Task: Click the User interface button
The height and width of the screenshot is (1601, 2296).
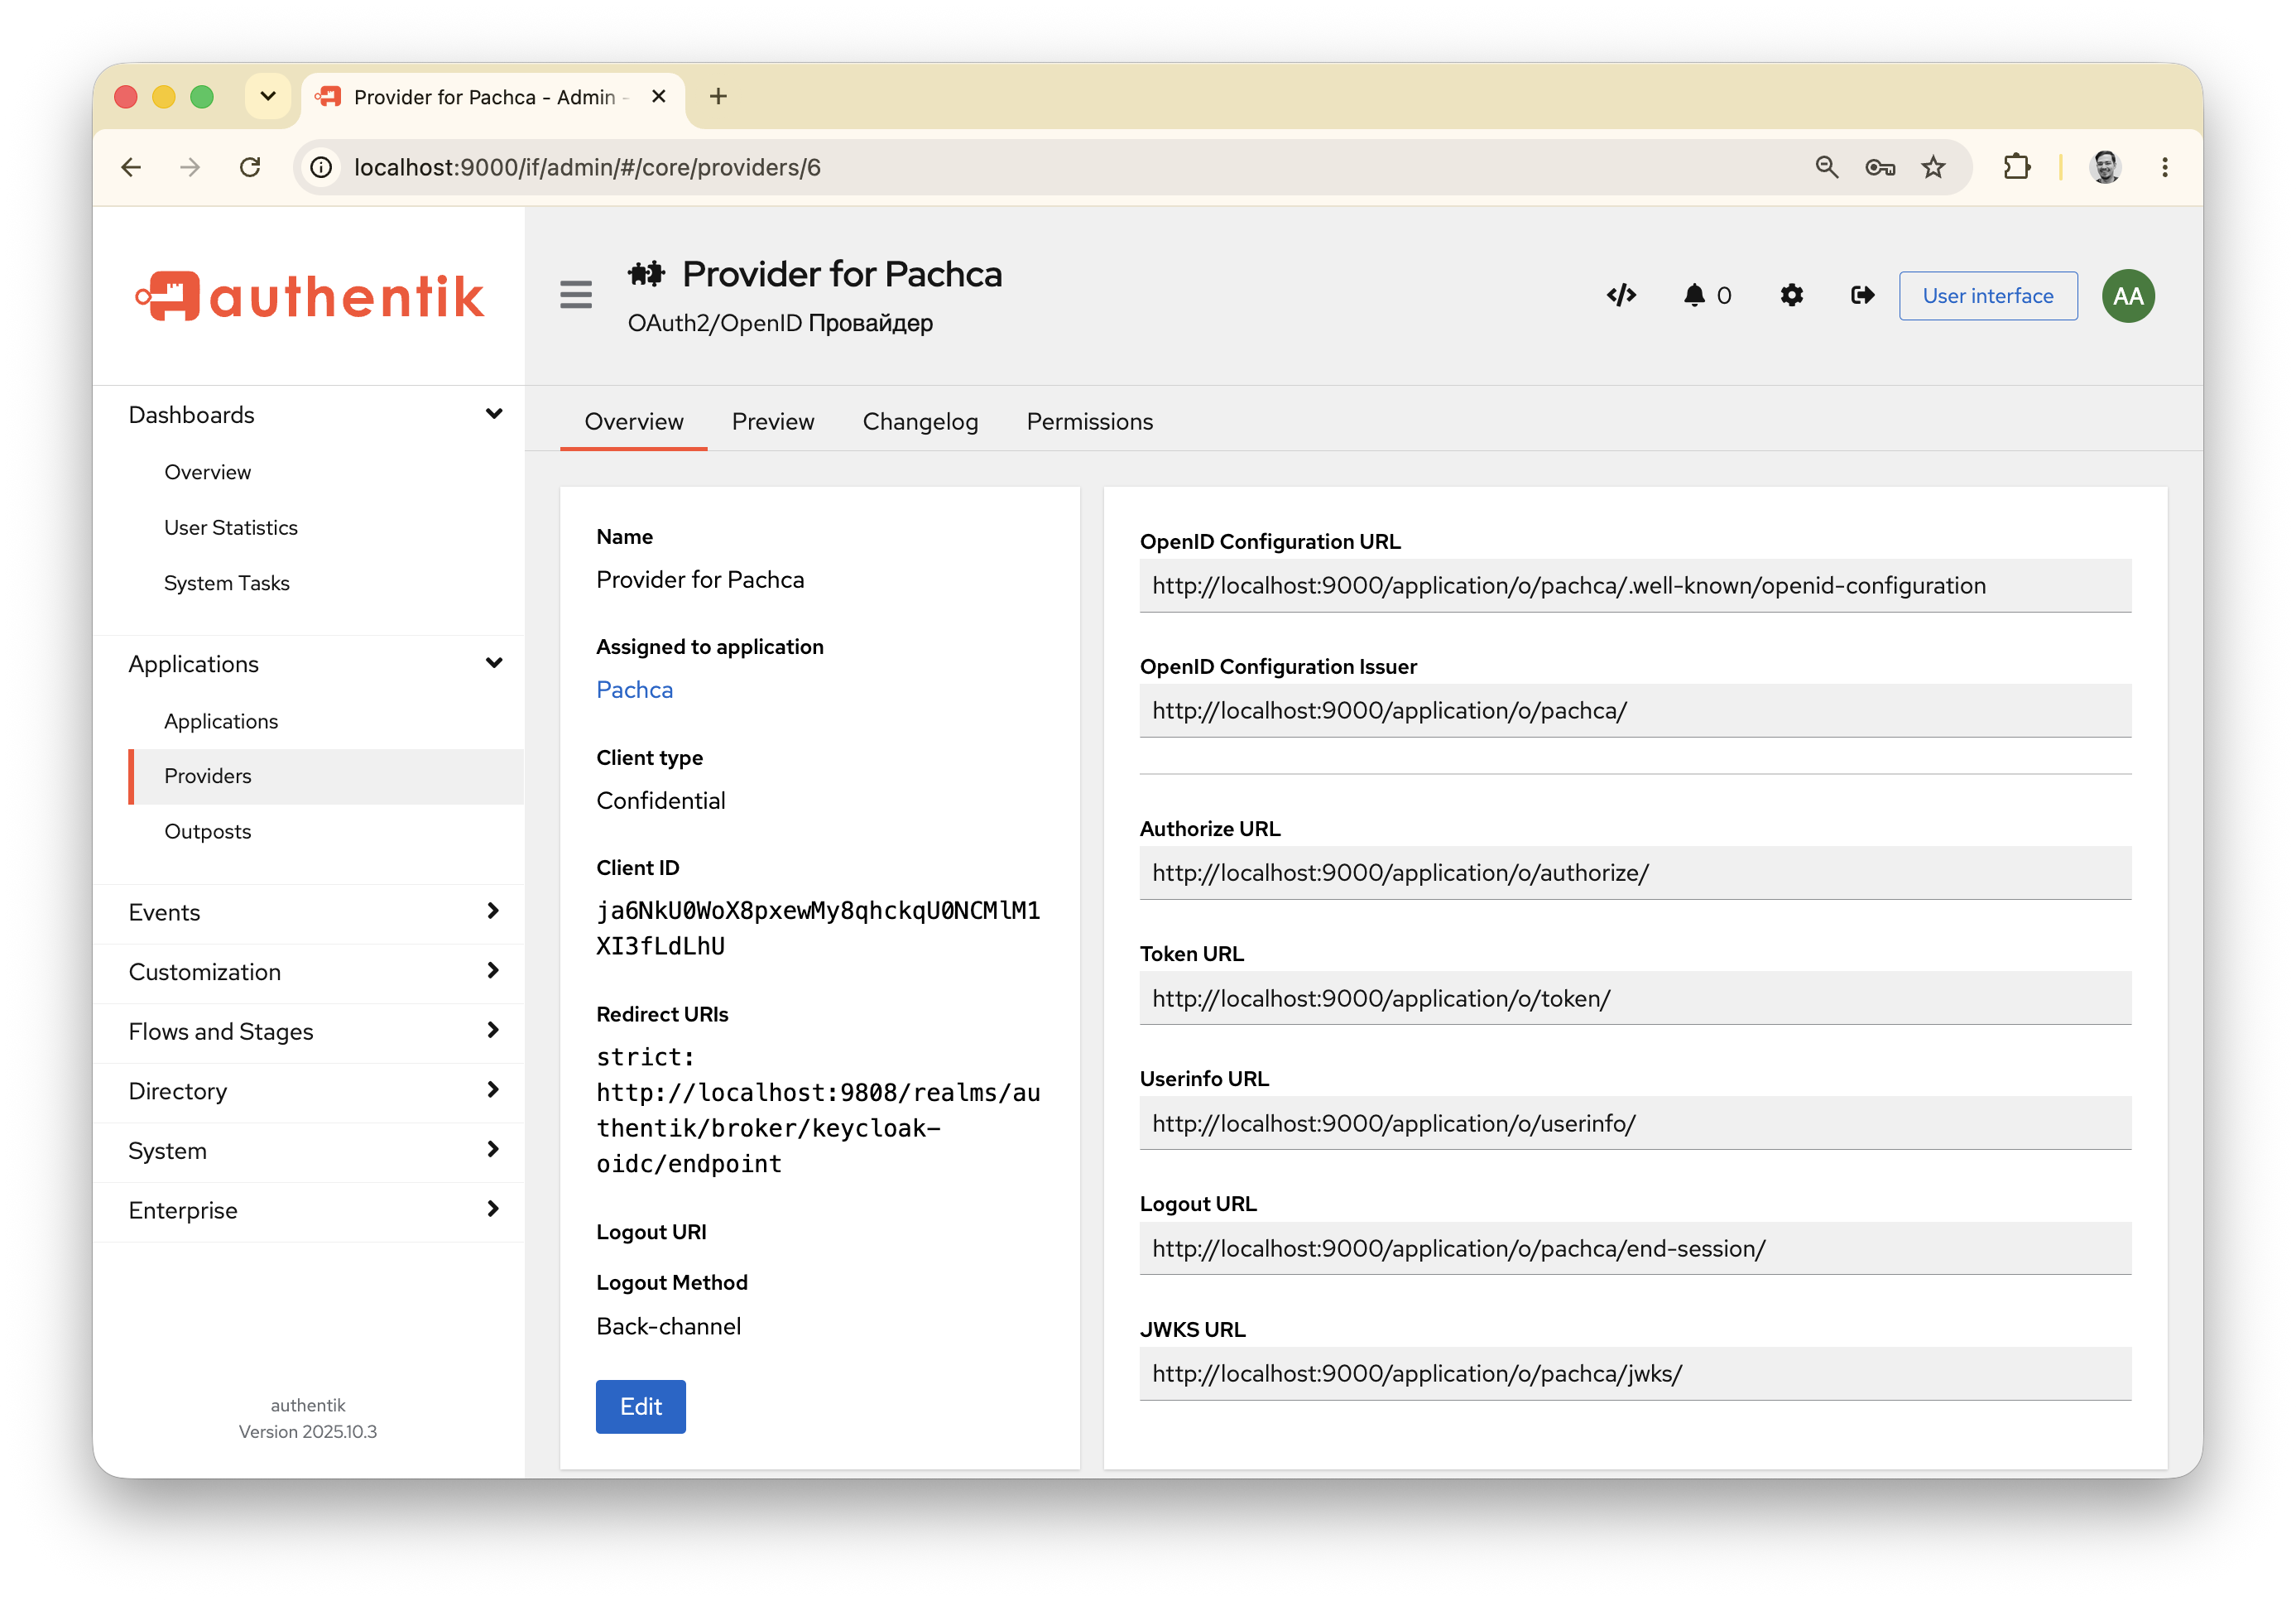Action: click(x=1987, y=295)
